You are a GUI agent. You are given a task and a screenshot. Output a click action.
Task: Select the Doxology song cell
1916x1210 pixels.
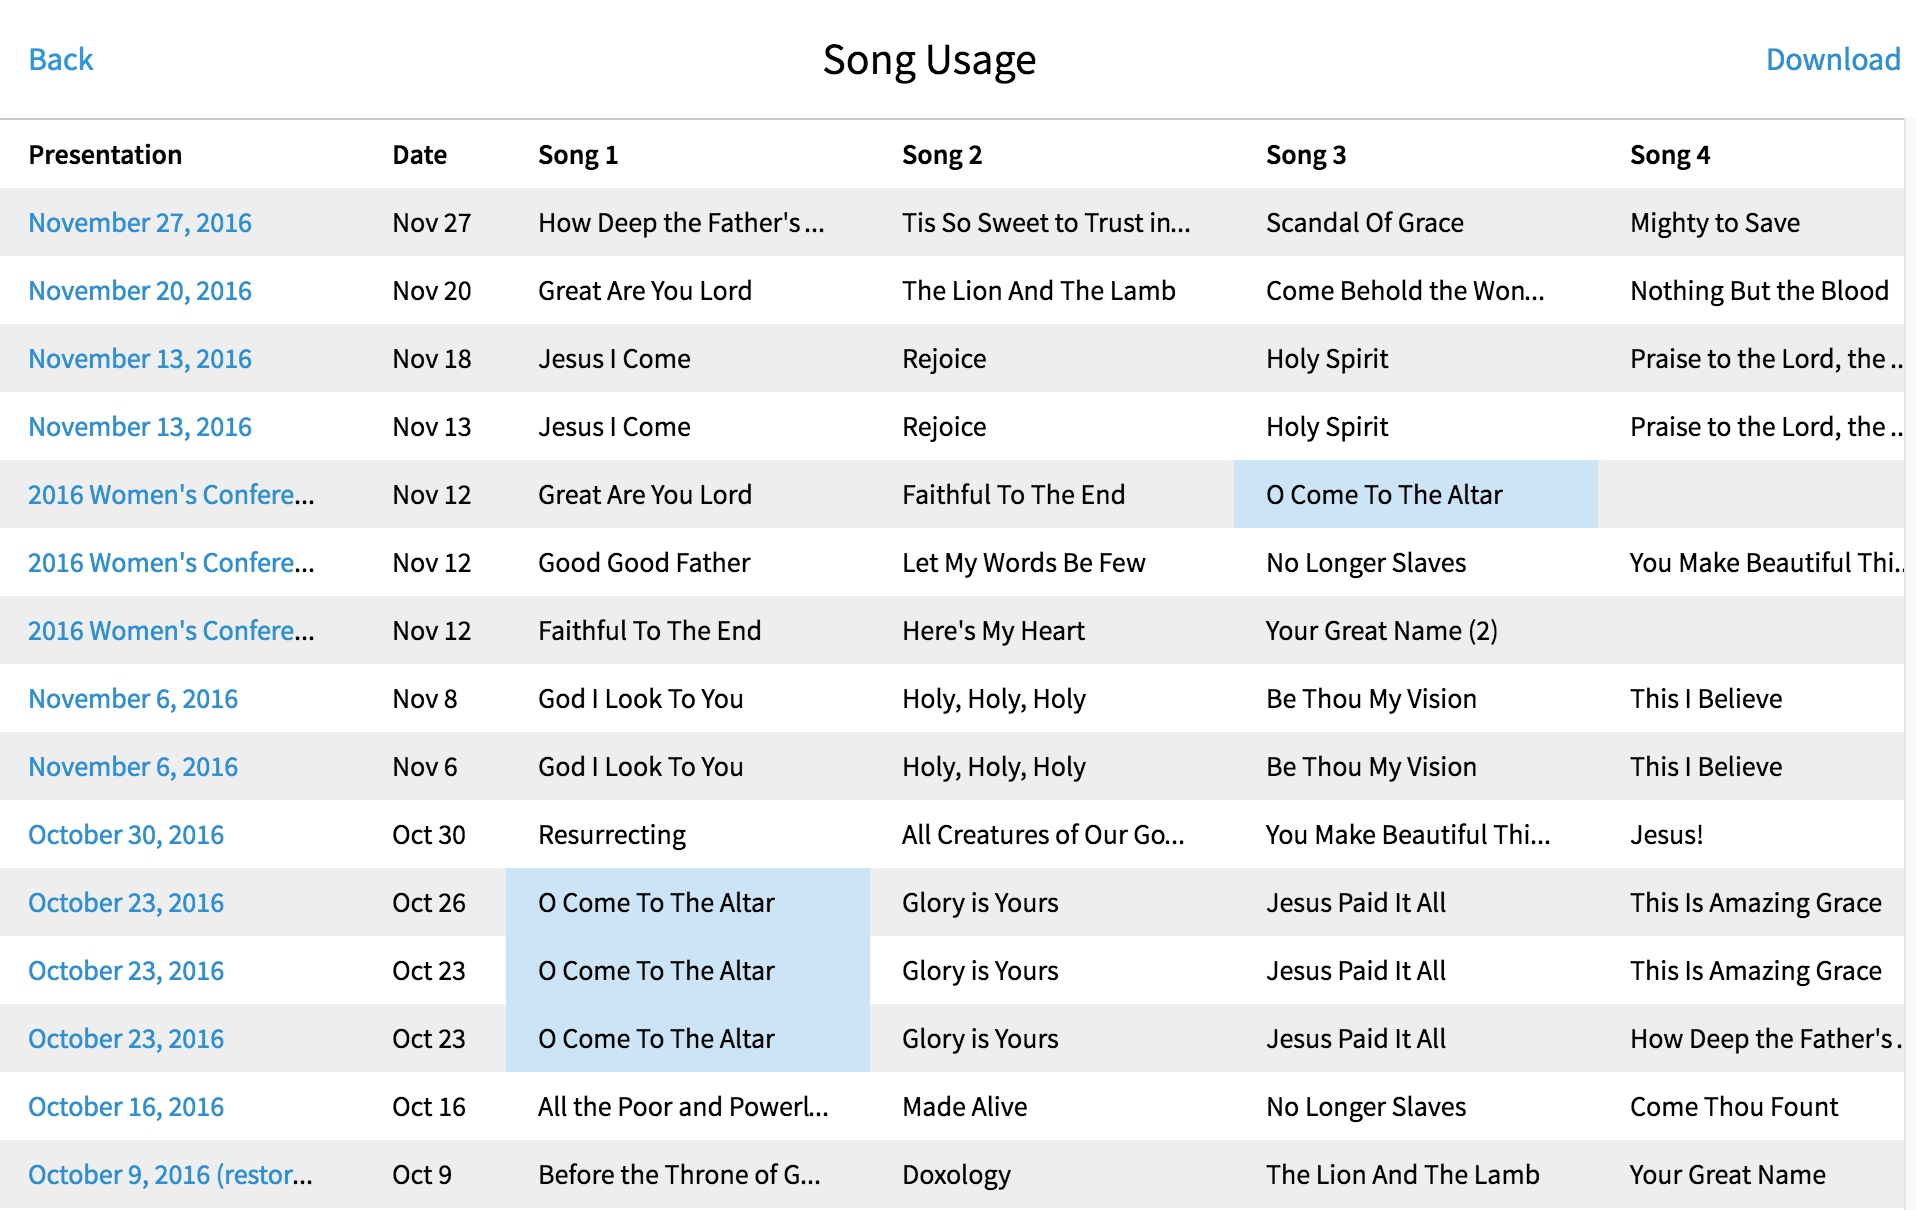pyautogui.click(x=1051, y=1174)
